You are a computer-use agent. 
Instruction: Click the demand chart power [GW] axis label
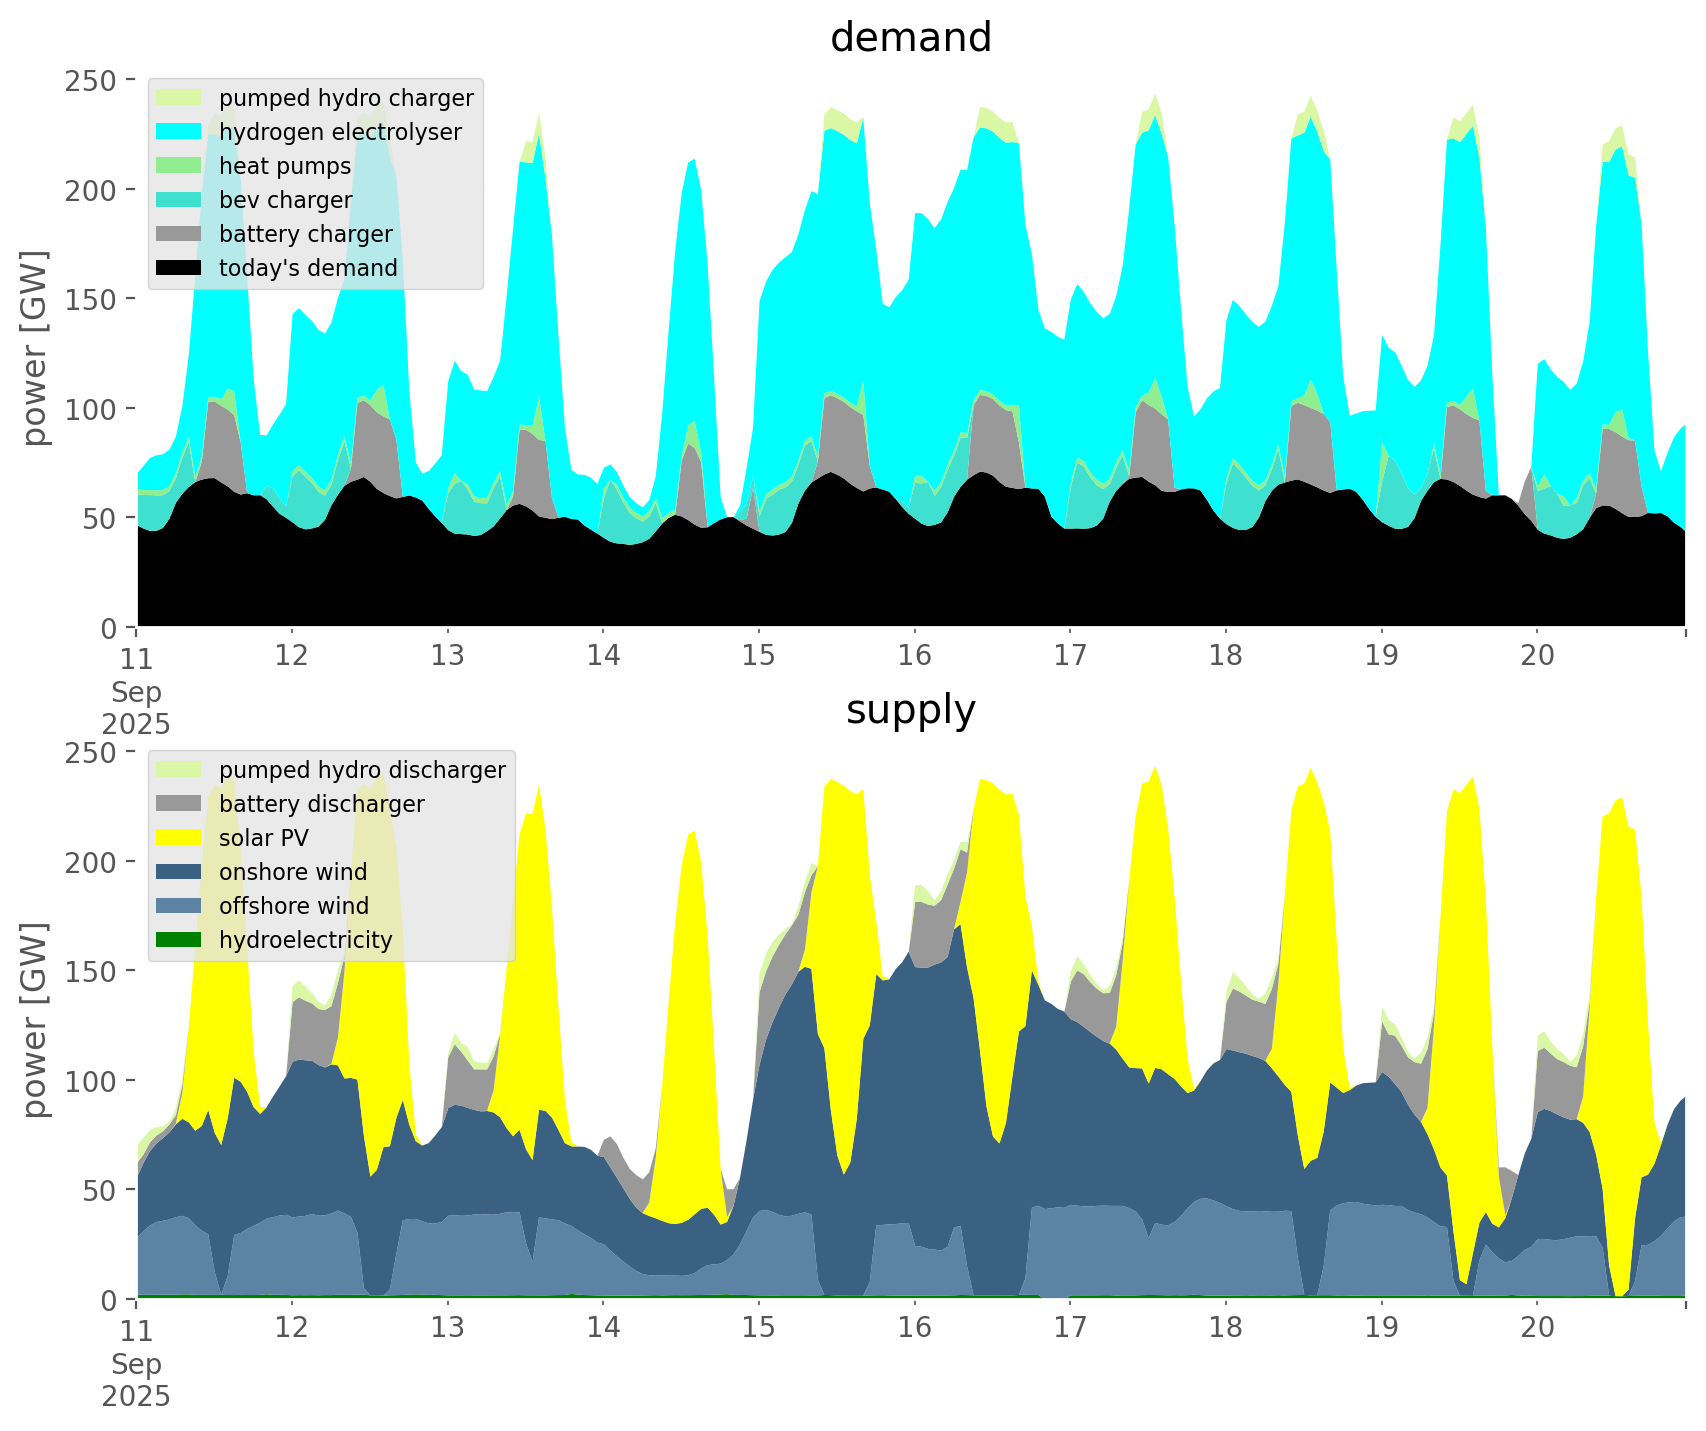(35, 348)
